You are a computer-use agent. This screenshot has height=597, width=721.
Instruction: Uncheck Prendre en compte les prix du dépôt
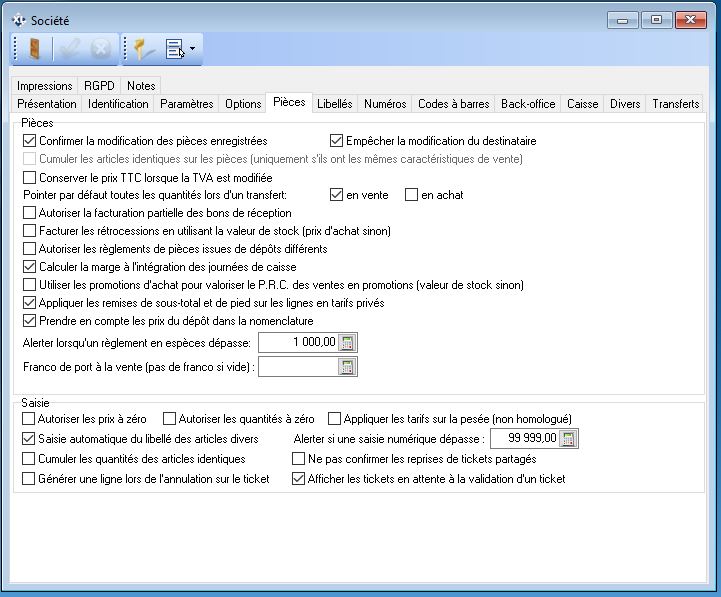tap(29, 321)
